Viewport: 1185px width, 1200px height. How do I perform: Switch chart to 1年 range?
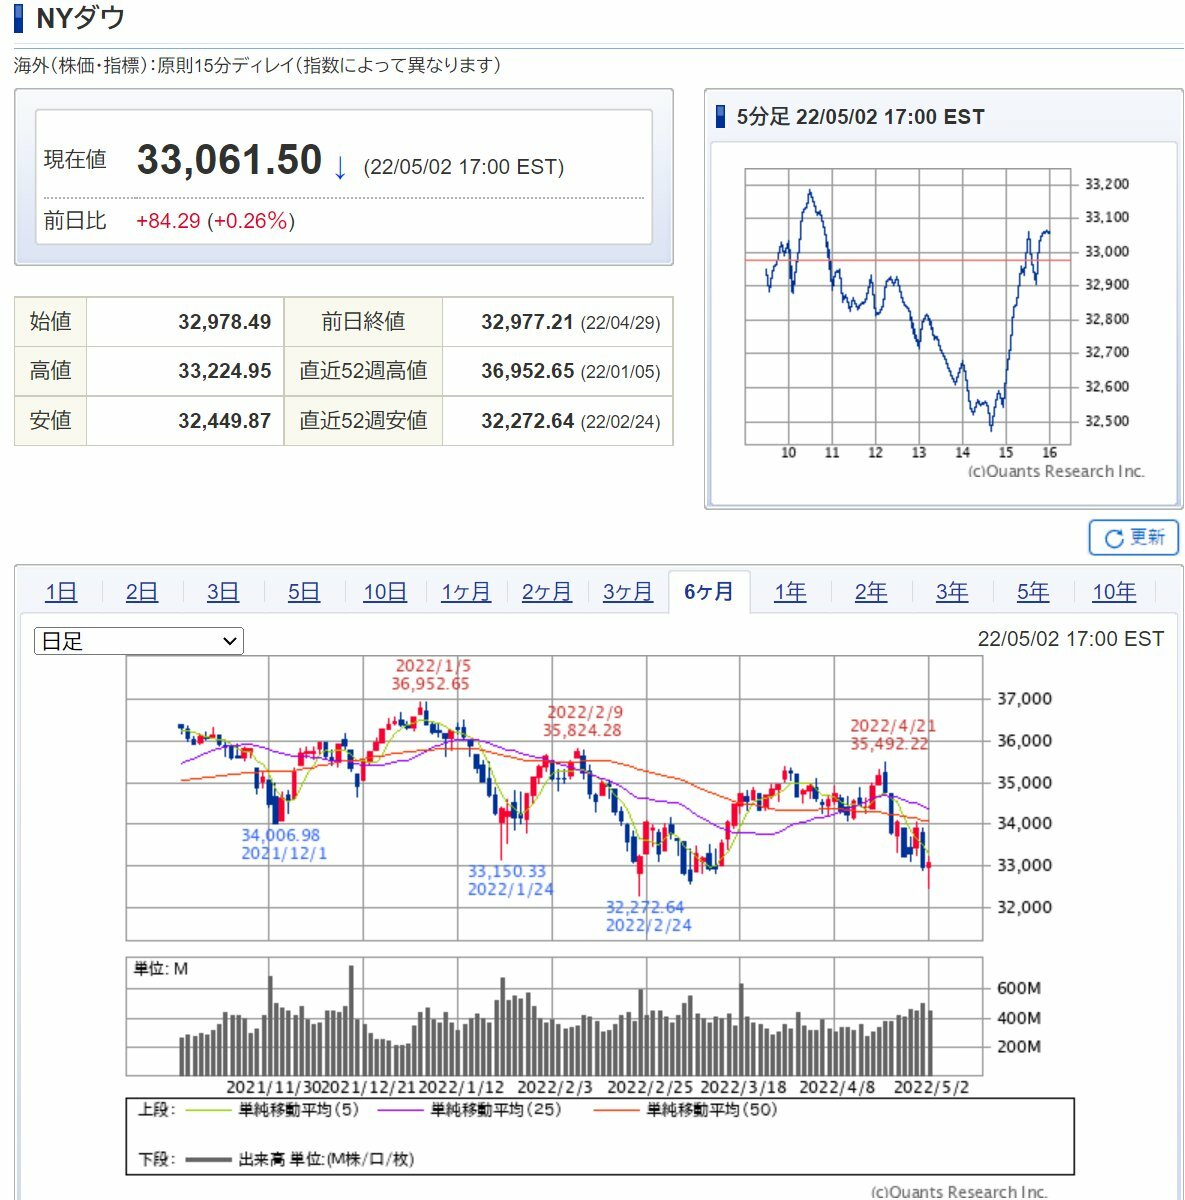point(790,592)
